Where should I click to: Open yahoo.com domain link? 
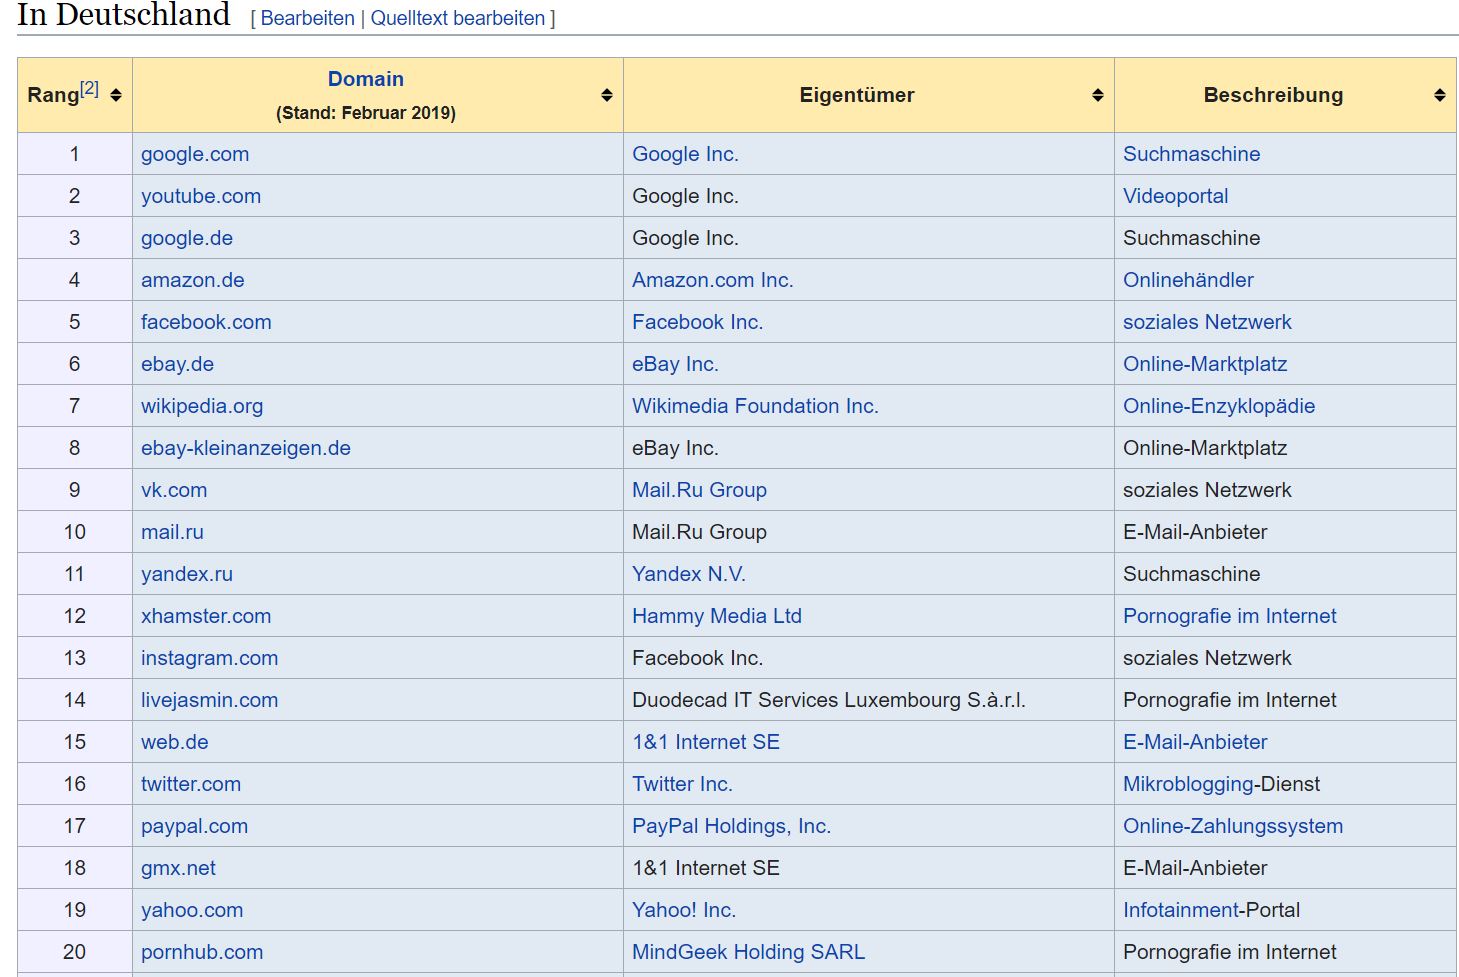pos(192,910)
